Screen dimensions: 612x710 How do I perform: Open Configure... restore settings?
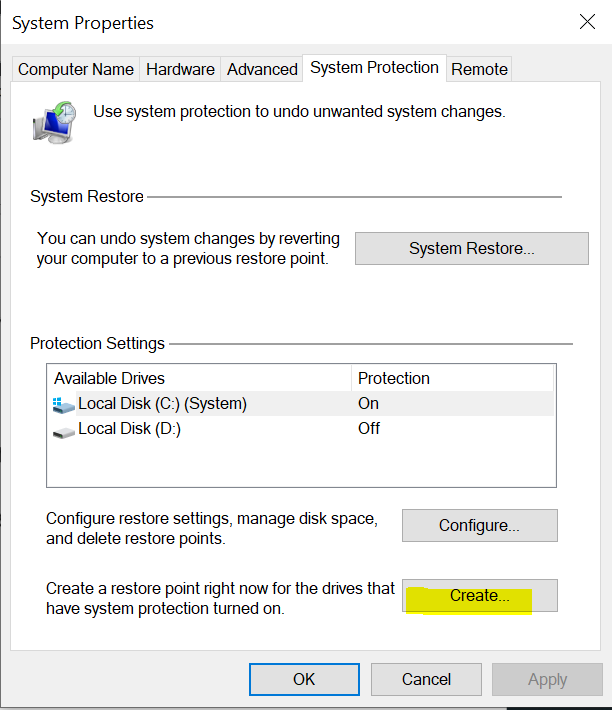pos(479,525)
